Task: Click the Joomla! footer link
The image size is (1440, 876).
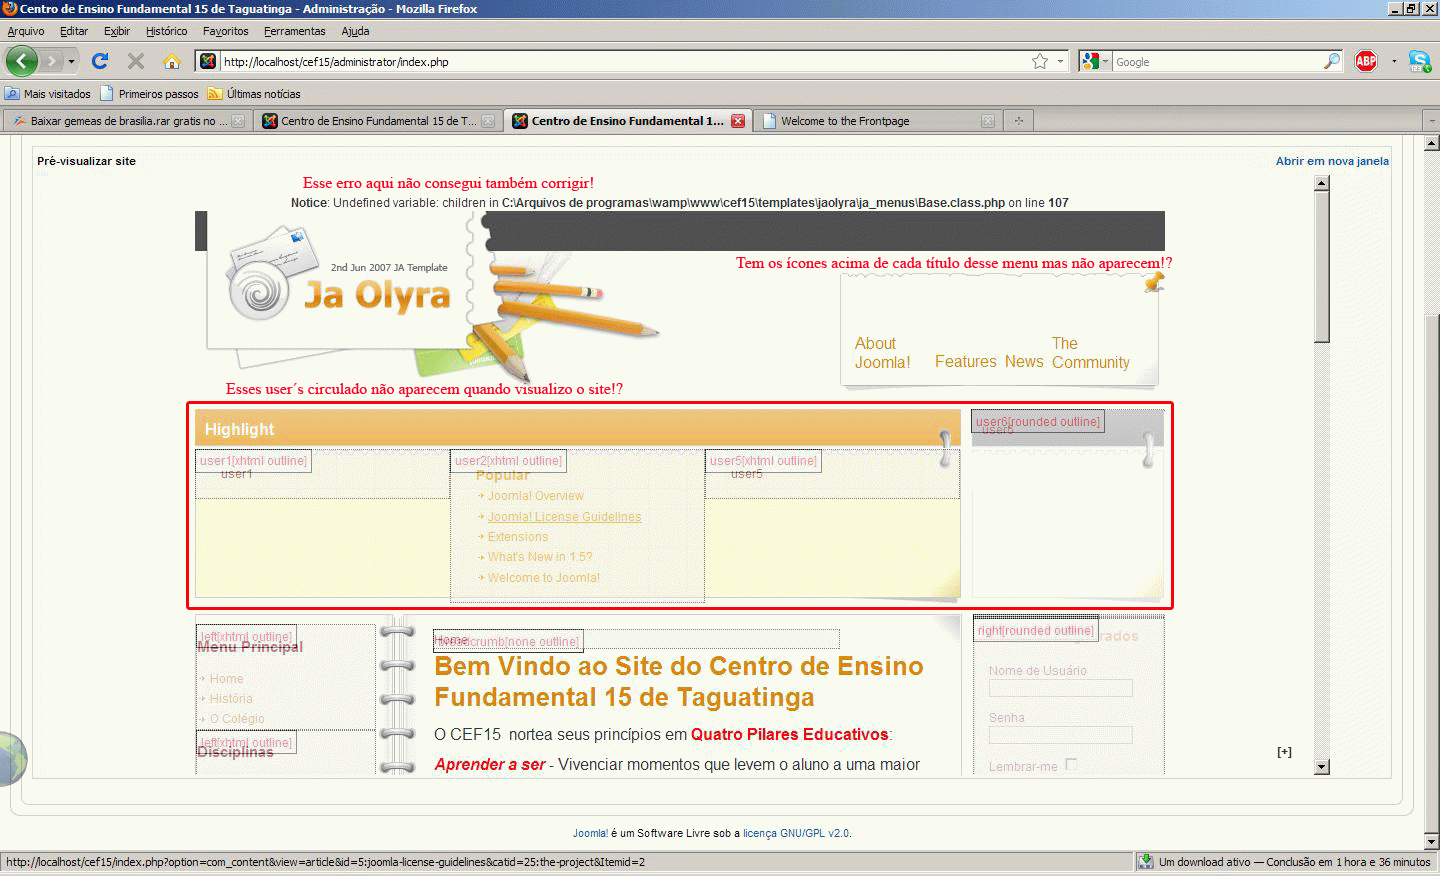Action: [x=590, y=833]
